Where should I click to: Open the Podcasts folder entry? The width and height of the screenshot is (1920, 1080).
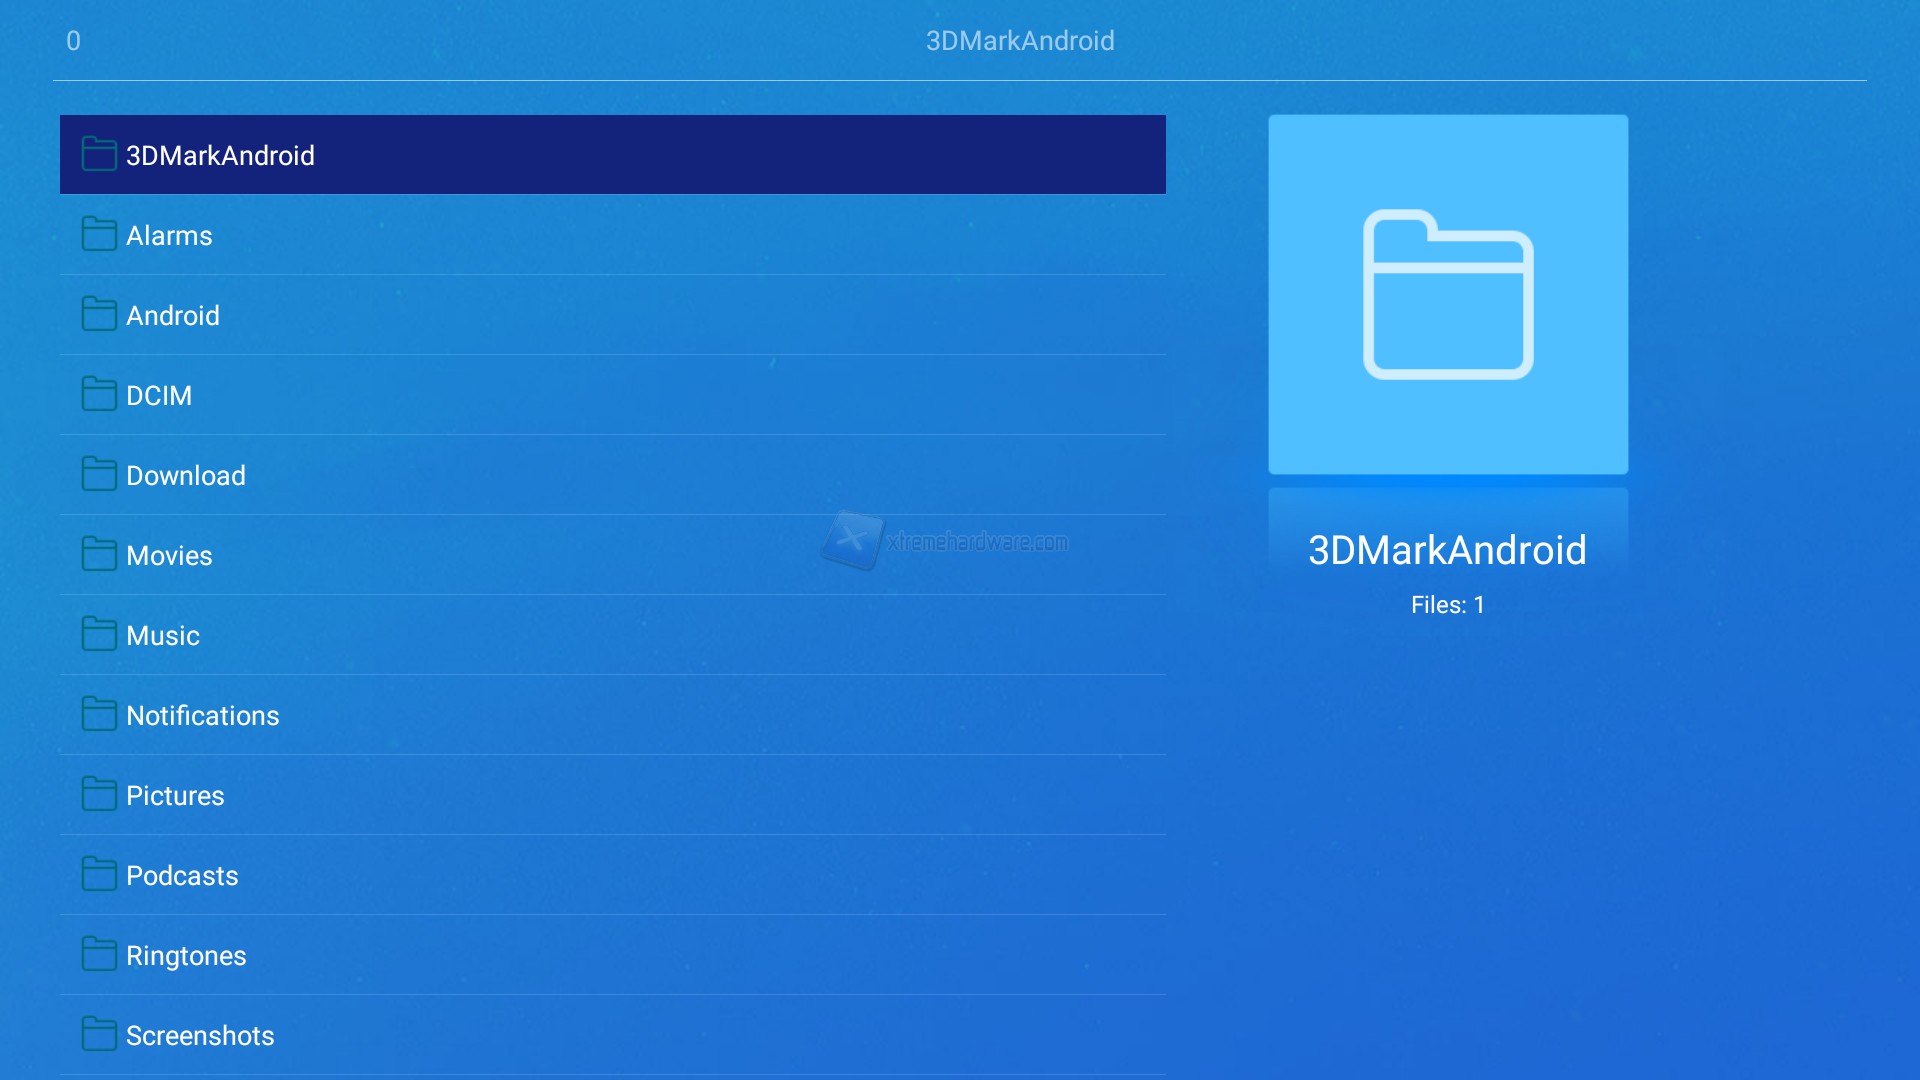click(x=182, y=876)
